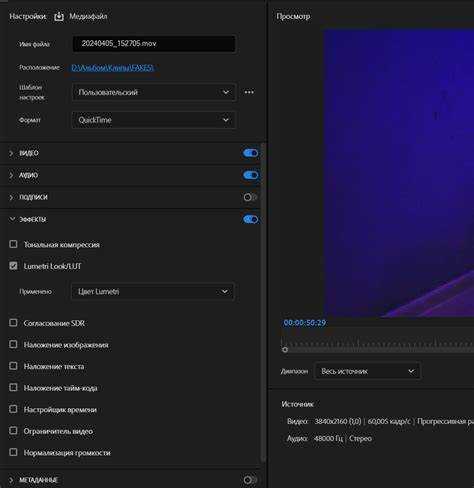The width and height of the screenshot is (474, 488).
Task: Toggle the АУДИО section switch
Action: pos(251,175)
